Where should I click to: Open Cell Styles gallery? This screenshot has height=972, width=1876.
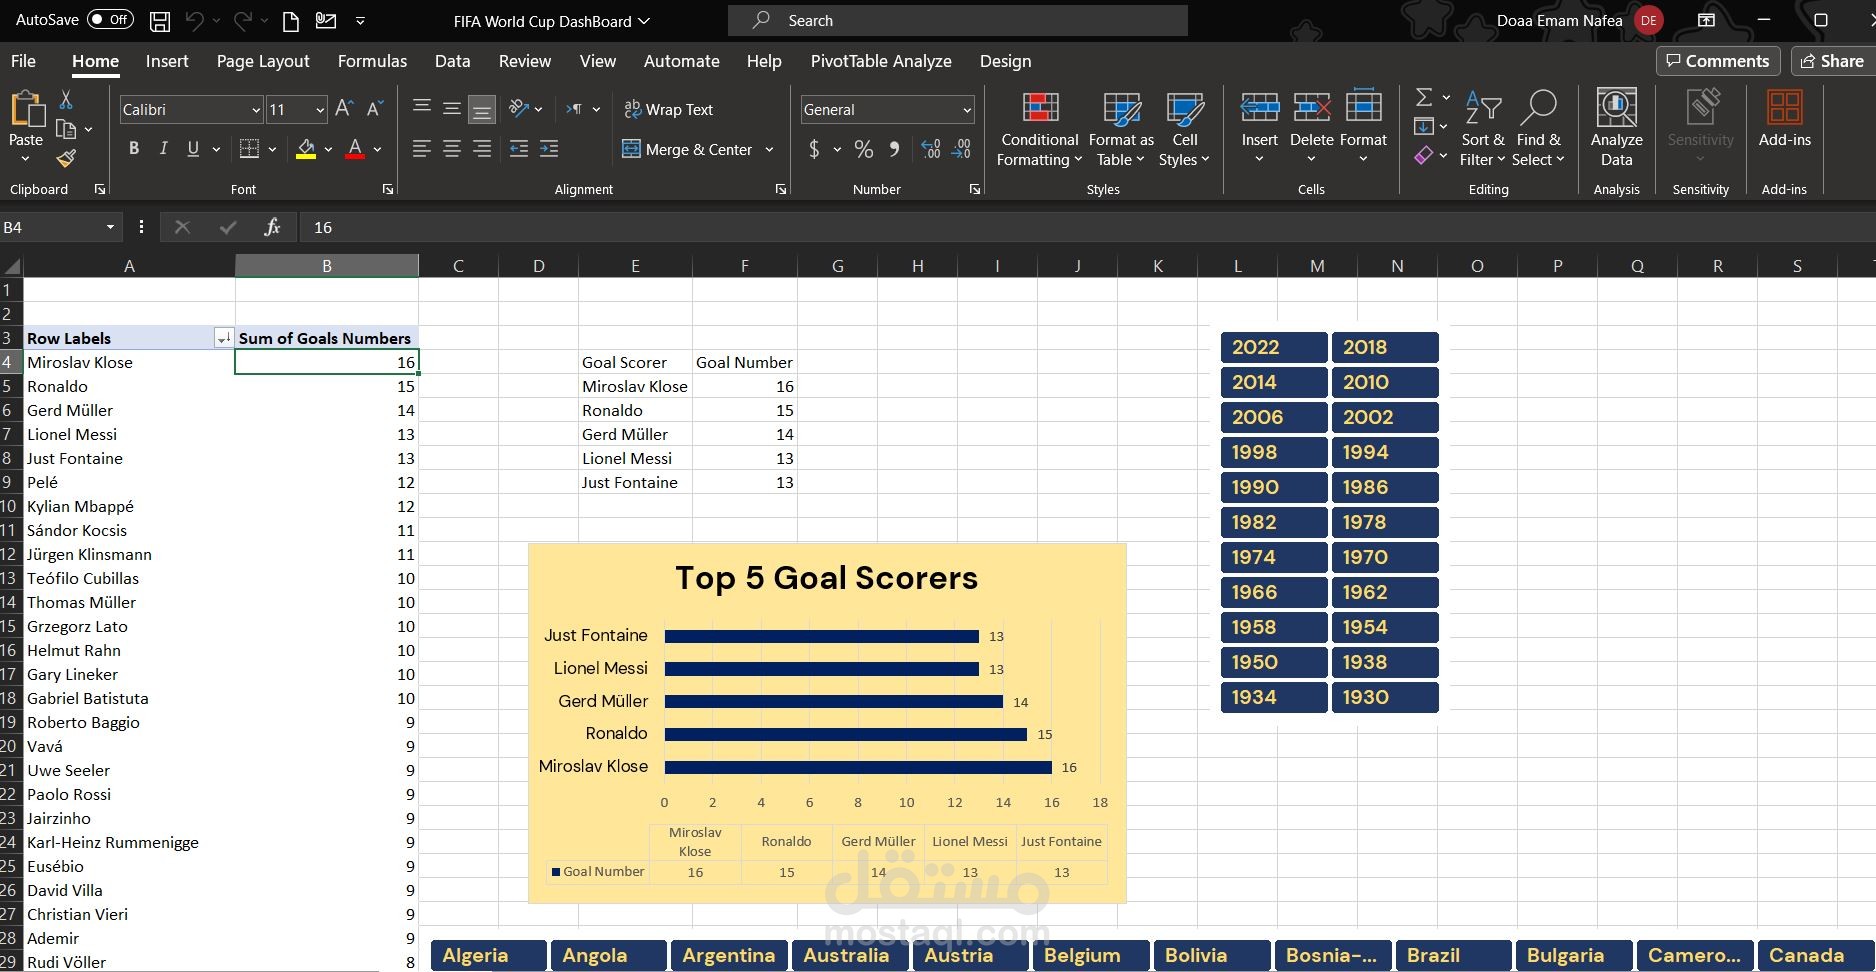1185,130
